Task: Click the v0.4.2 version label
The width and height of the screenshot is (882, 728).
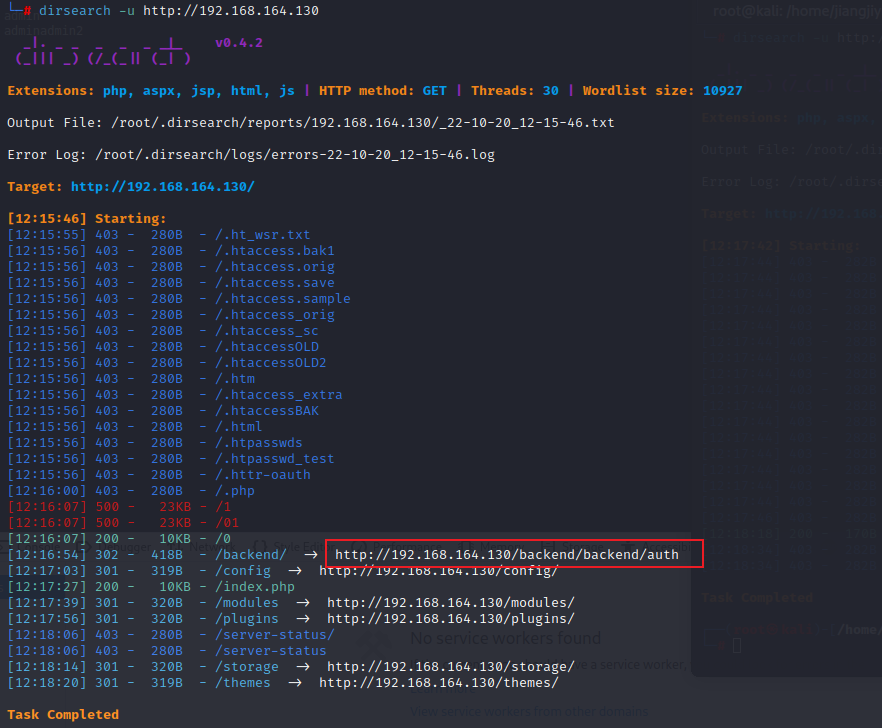Action: [x=238, y=44]
